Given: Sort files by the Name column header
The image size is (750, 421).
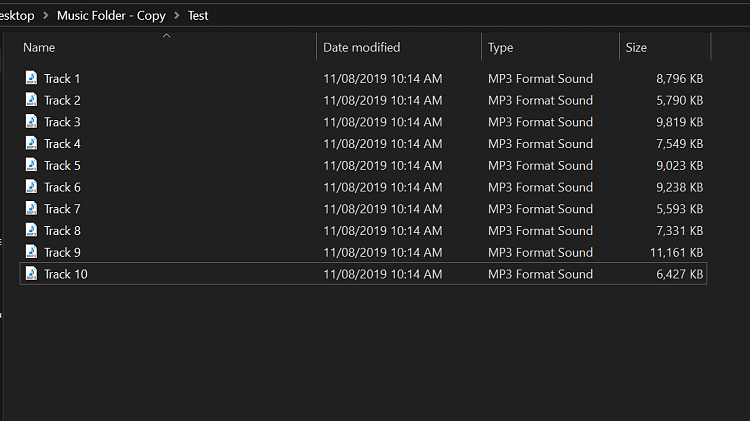Looking at the screenshot, I should tap(40, 48).
